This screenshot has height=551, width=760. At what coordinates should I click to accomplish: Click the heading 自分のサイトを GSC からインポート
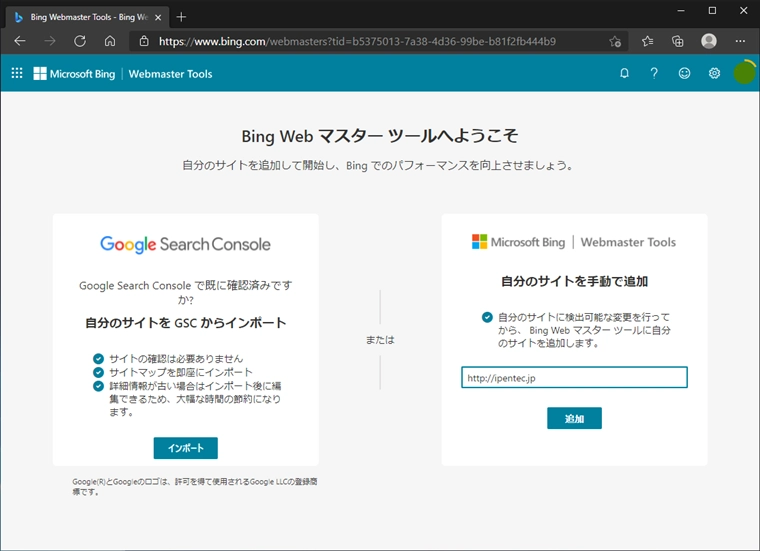[186, 323]
